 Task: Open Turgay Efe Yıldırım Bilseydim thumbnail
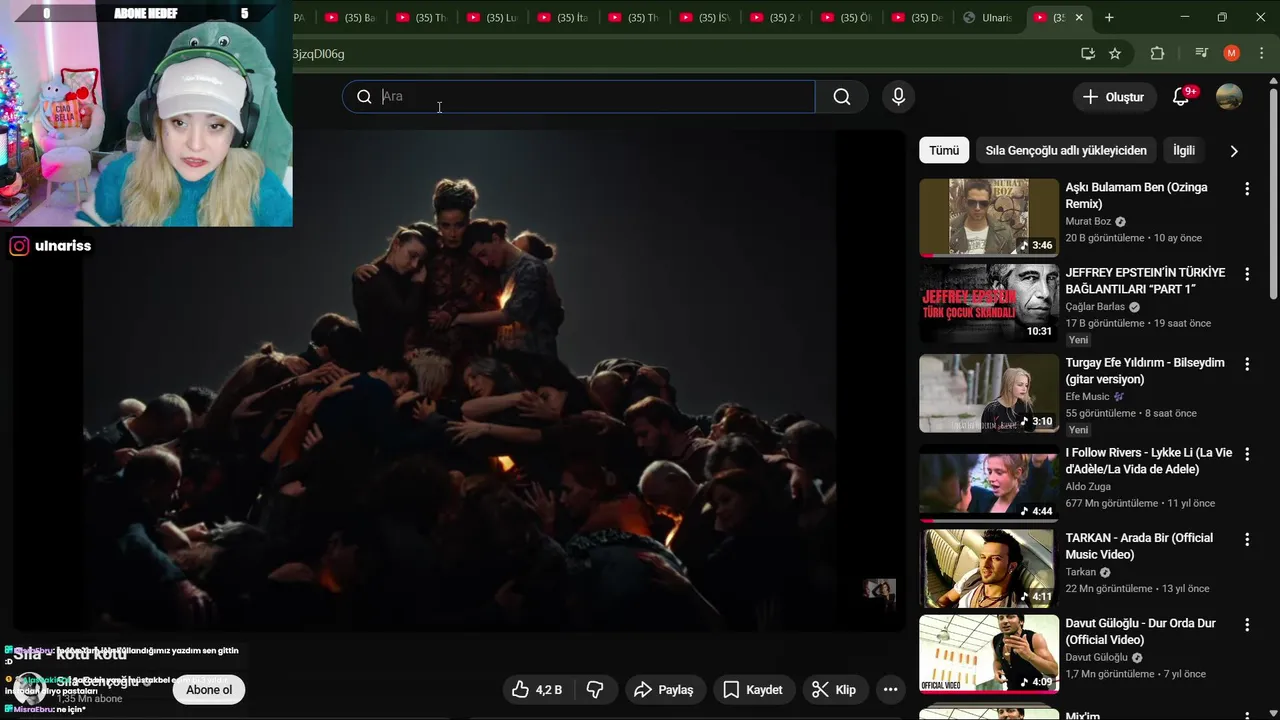click(988, 393)
